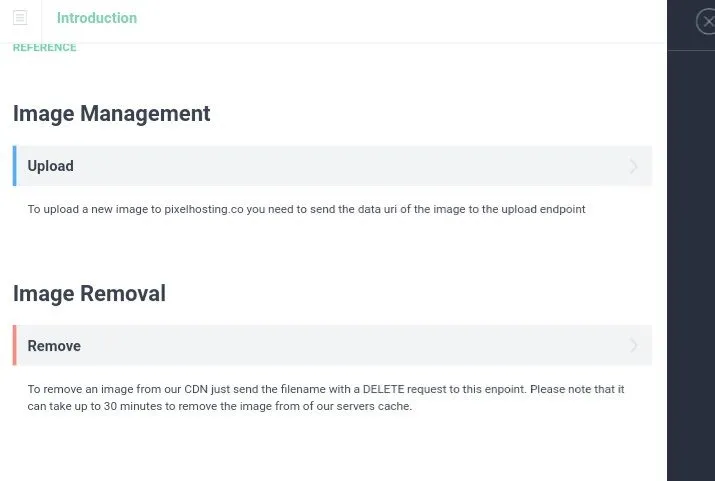
Task: Click the blue accent bar beside Upload
Action: click(15, 166)
